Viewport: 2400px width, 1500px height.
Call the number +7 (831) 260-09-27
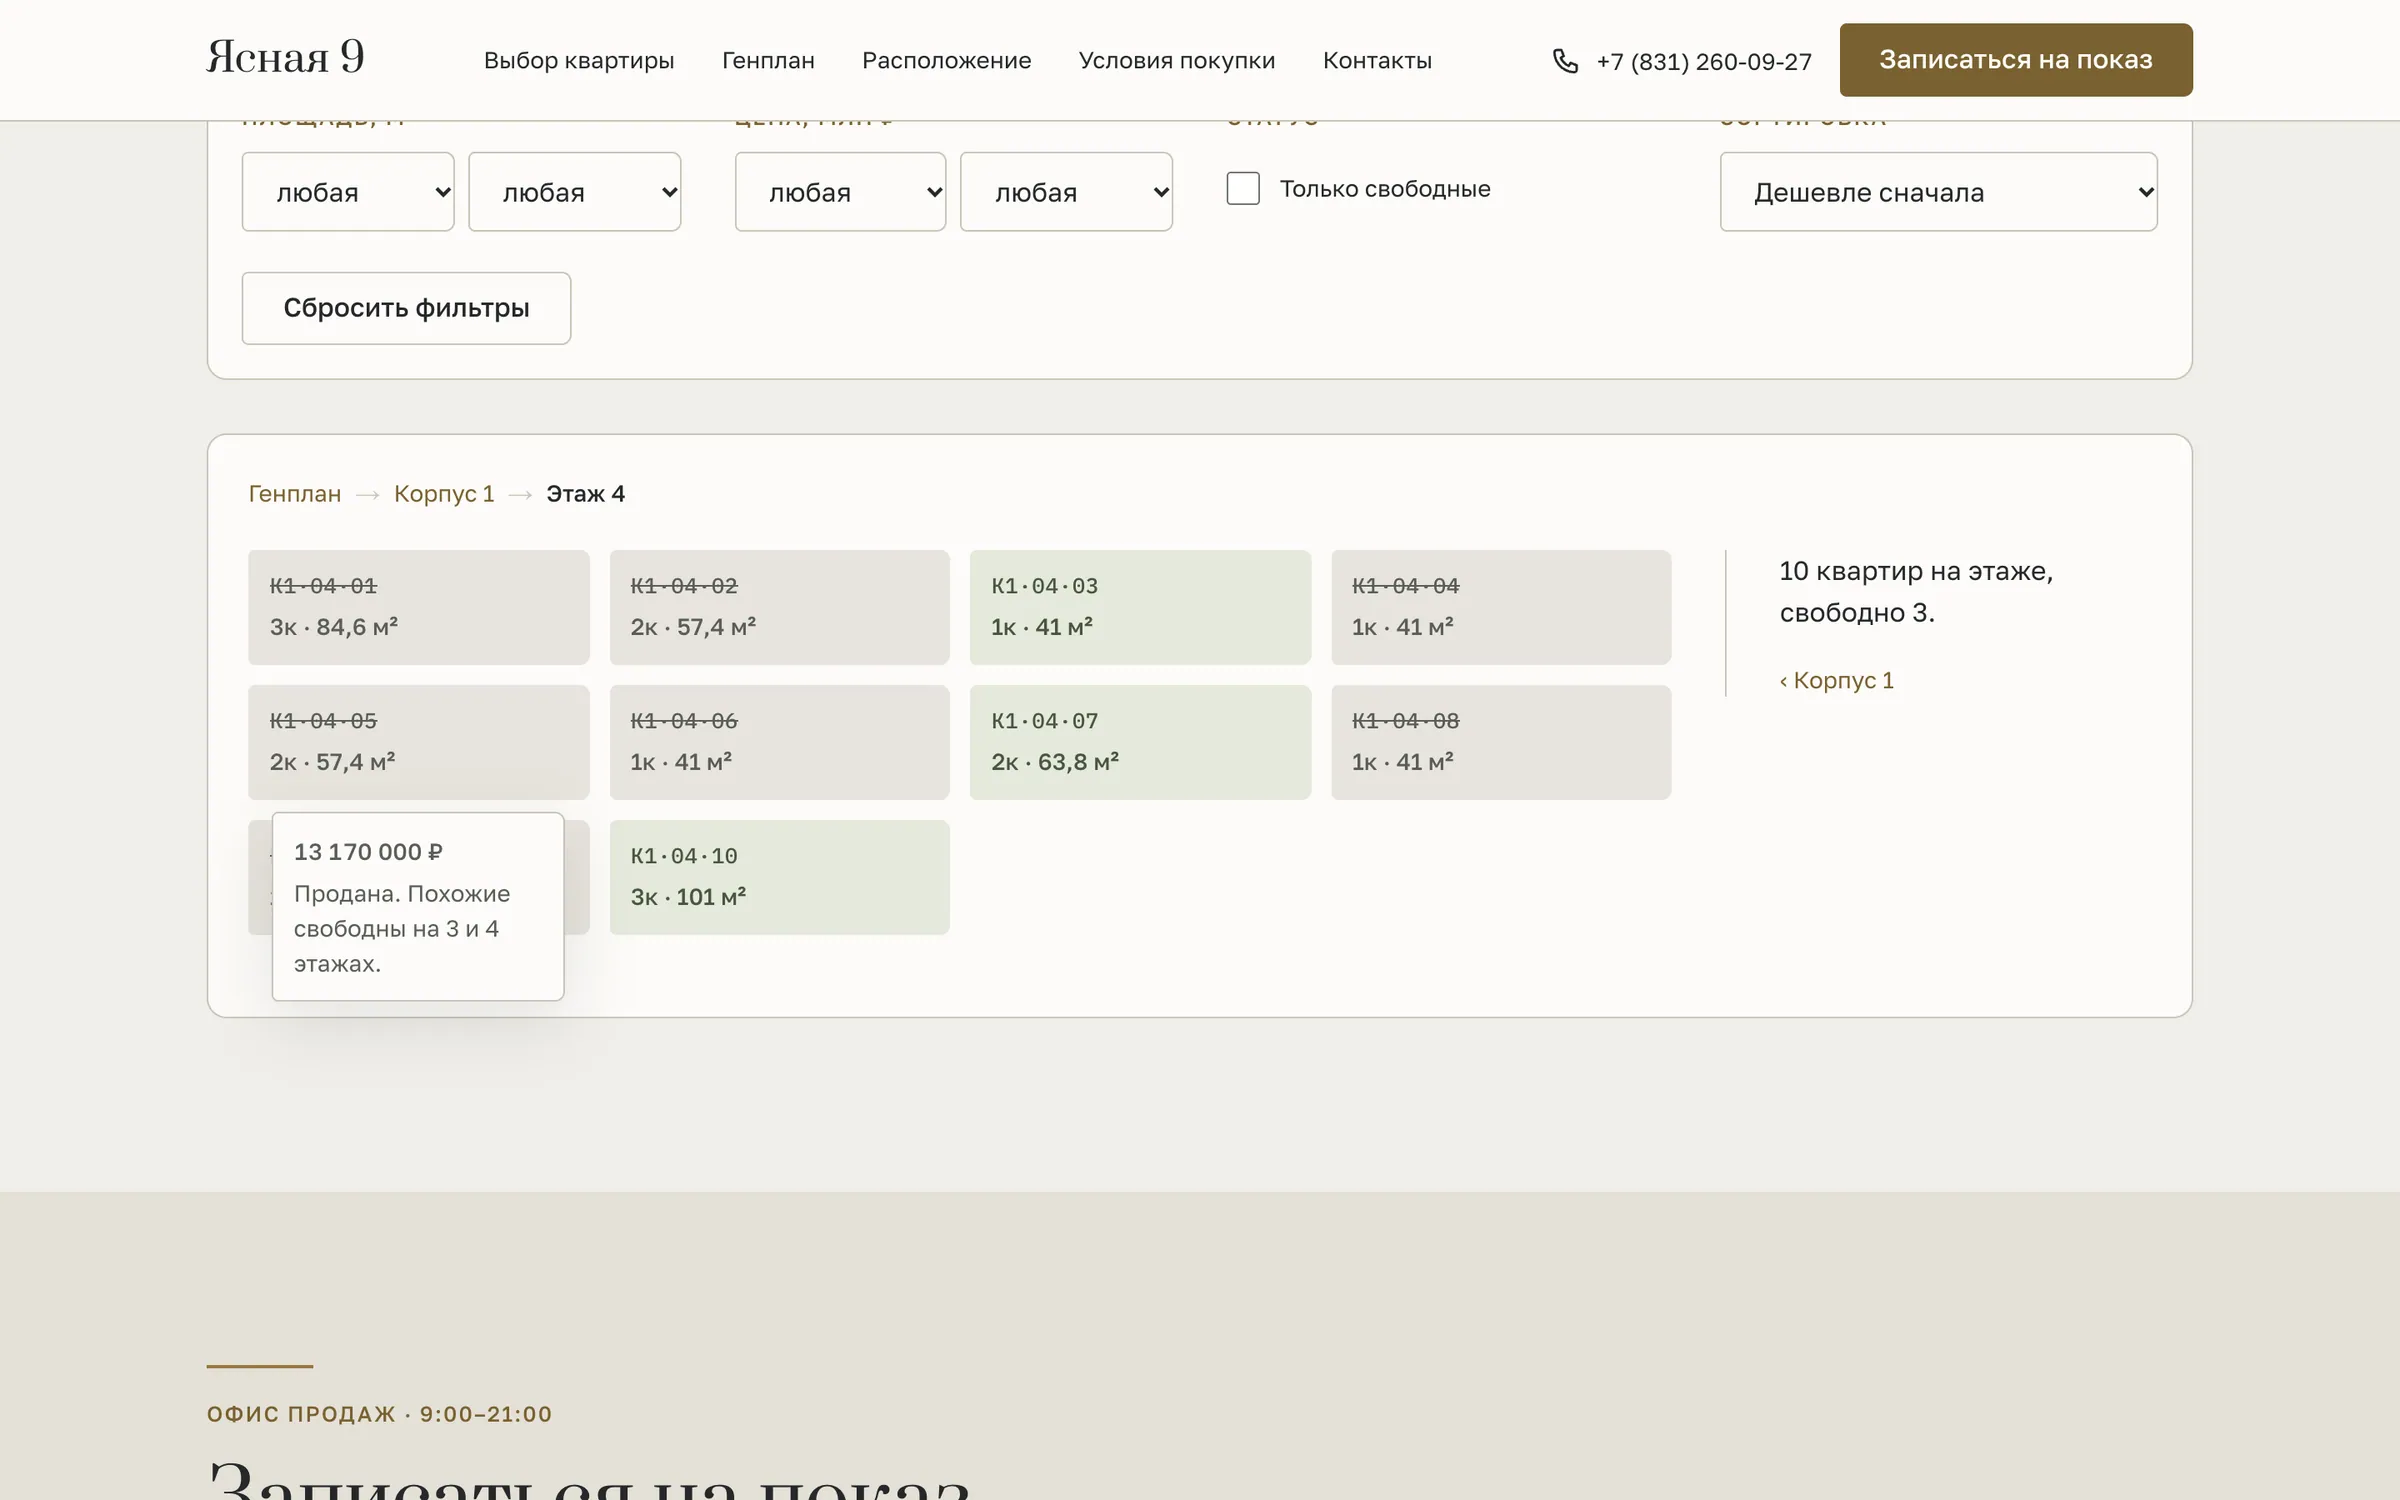coord(1704,62)
